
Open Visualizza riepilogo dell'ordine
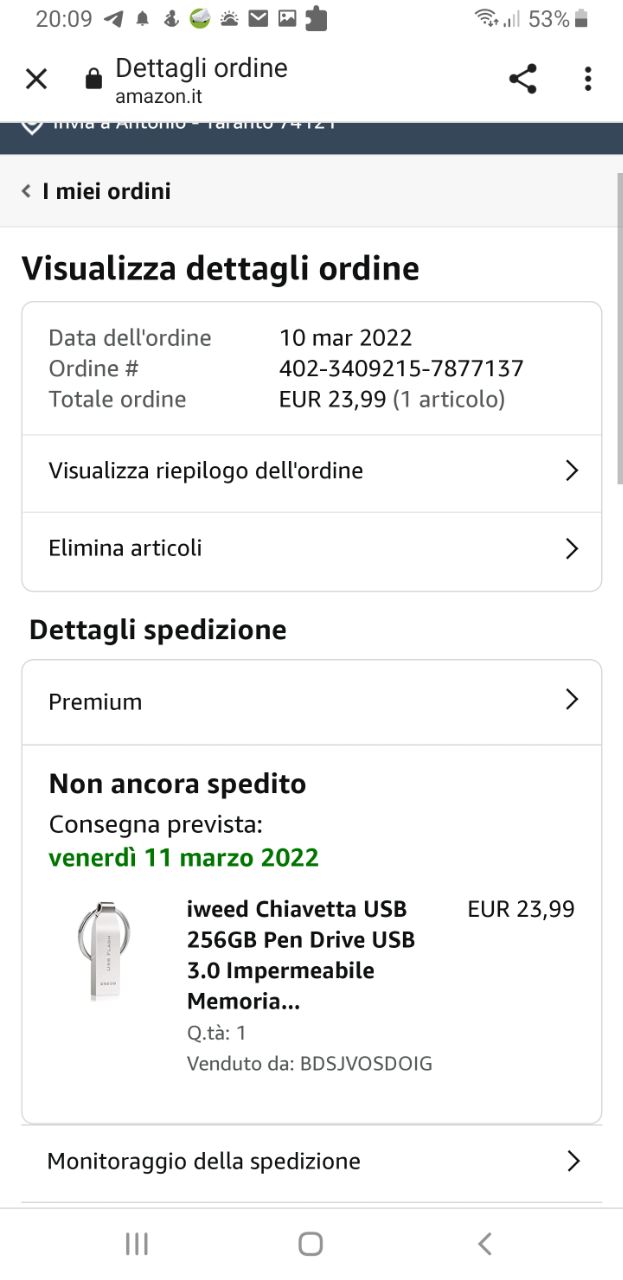coord(311,471)
